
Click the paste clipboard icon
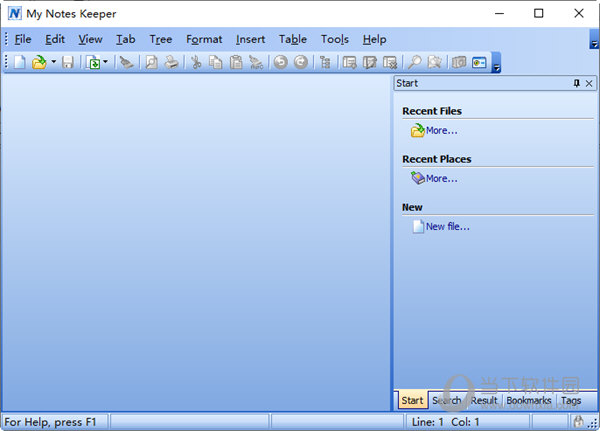236,62
